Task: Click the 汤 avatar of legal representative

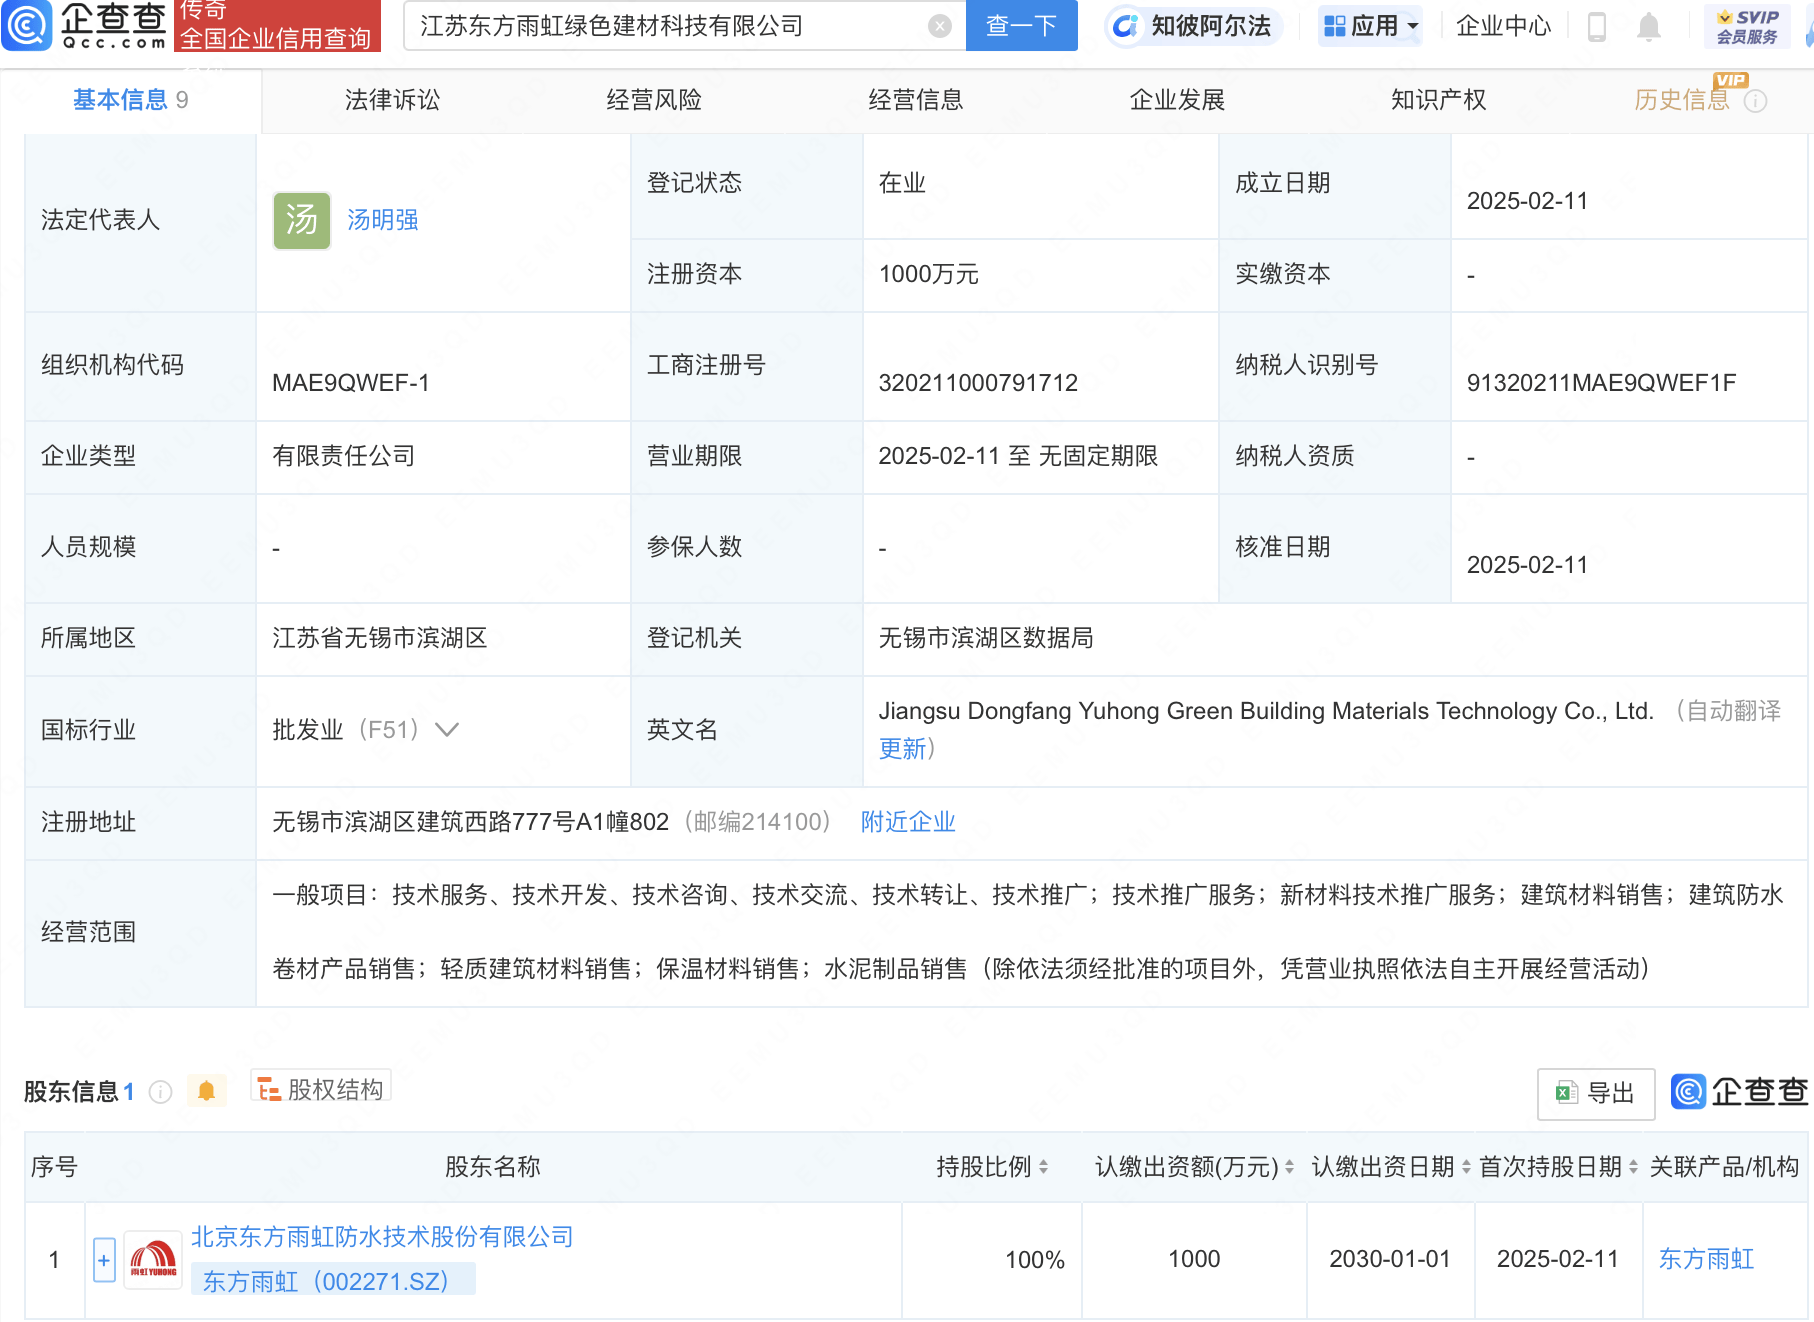Action: coord(301,220)
